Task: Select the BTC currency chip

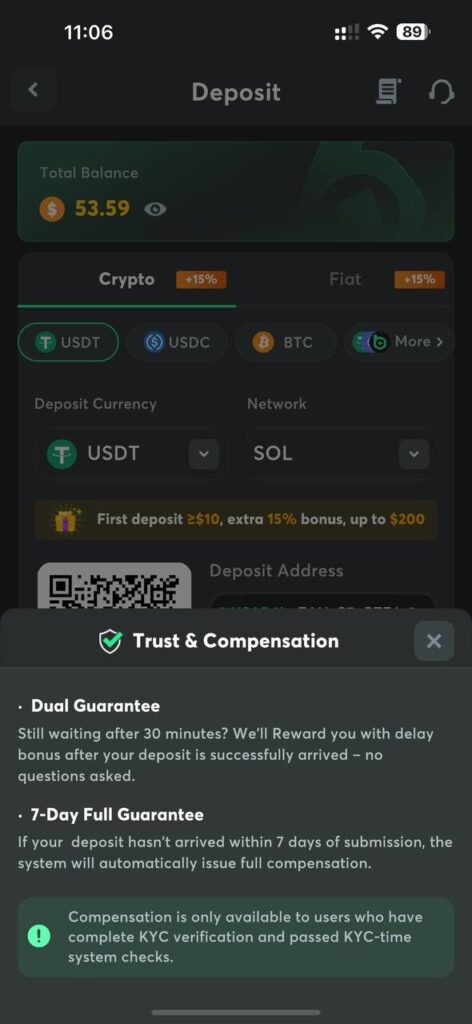Action: pyautogui.click(x=285, y=342)
